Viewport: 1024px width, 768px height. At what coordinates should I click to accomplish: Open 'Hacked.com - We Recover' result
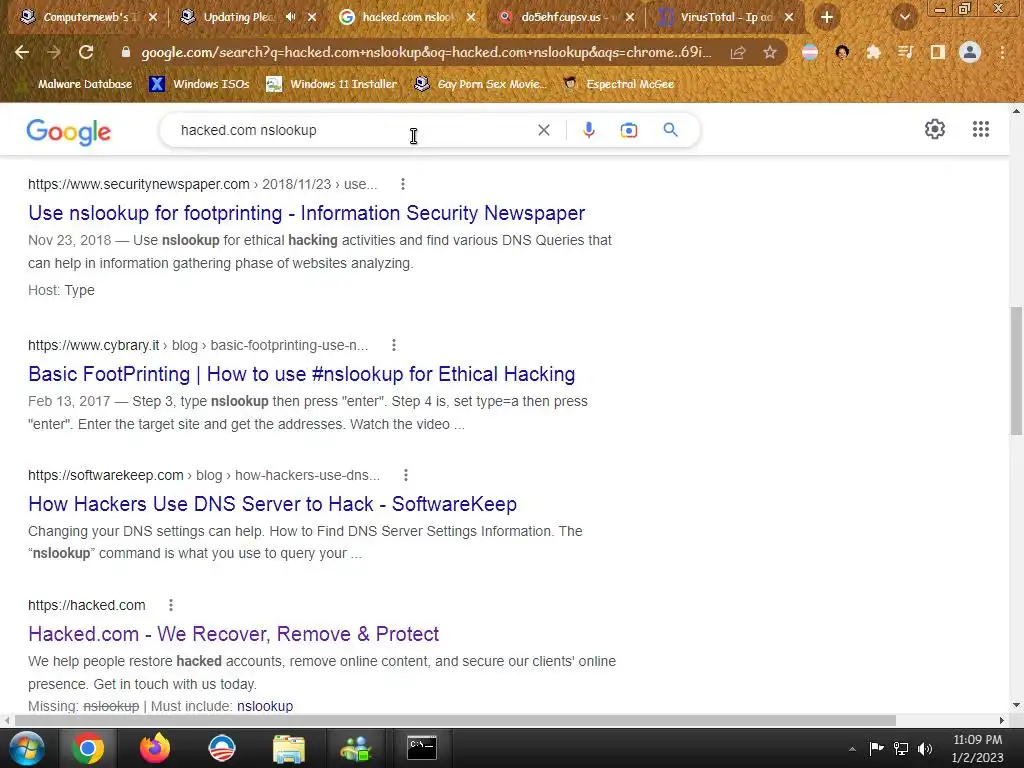[234, 634]
